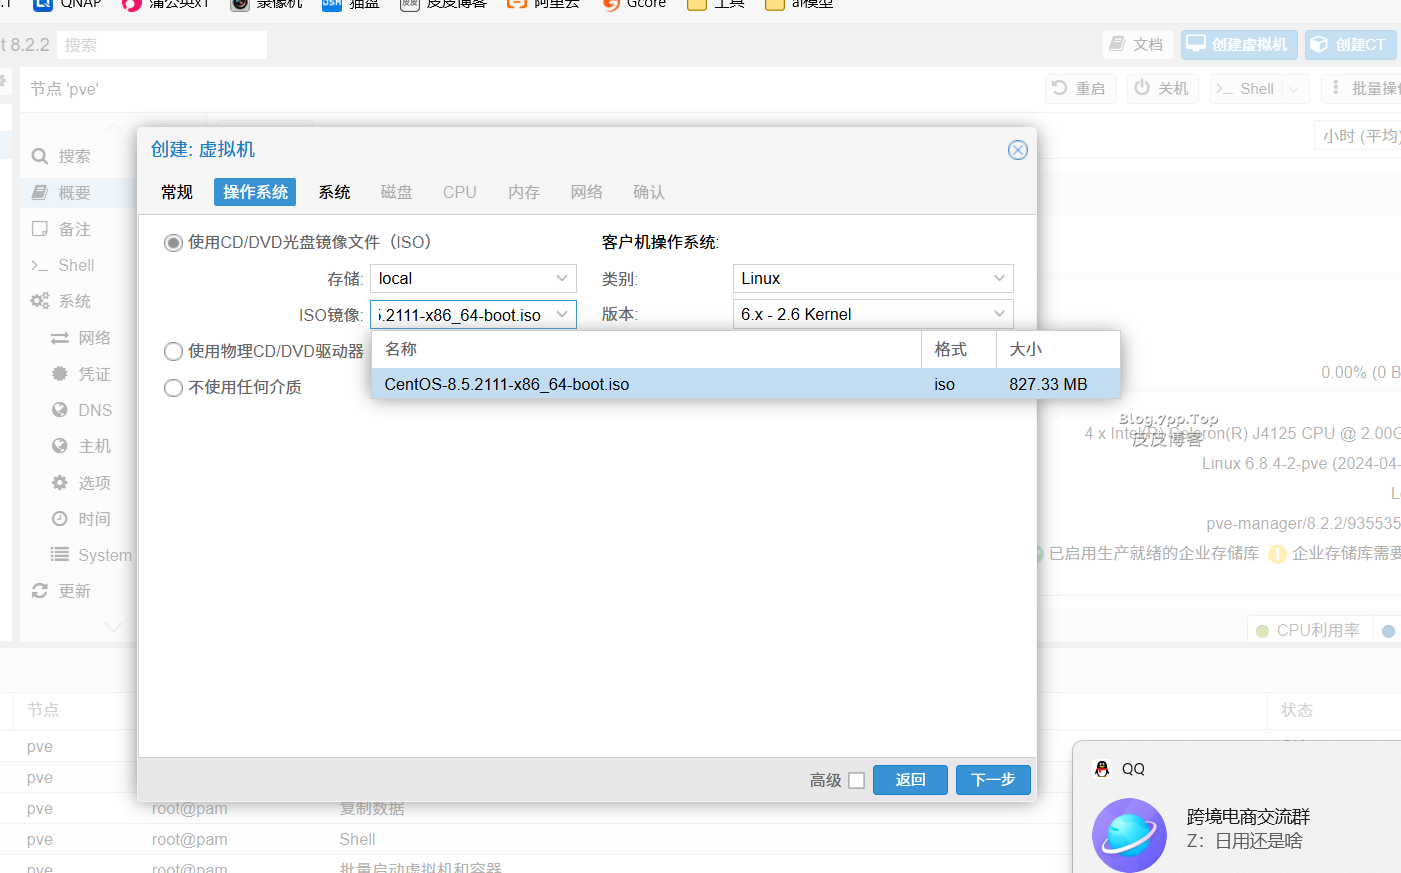This screenshot has width=1401, height=873.
Task: Expand the 类别 Linux type dropdown
Action: tap(872, 278)
